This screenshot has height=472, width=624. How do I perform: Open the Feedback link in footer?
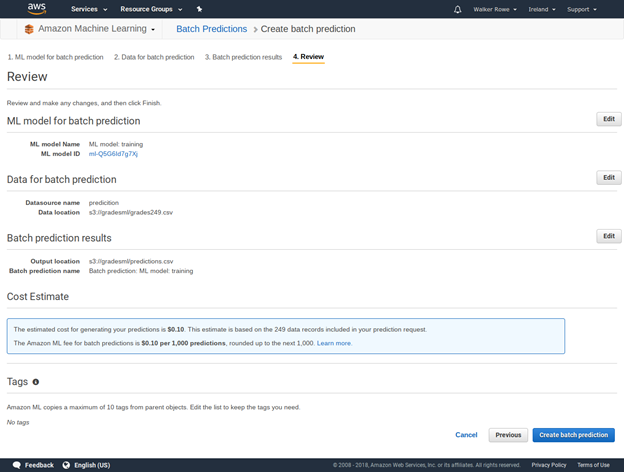click(39, 465)
